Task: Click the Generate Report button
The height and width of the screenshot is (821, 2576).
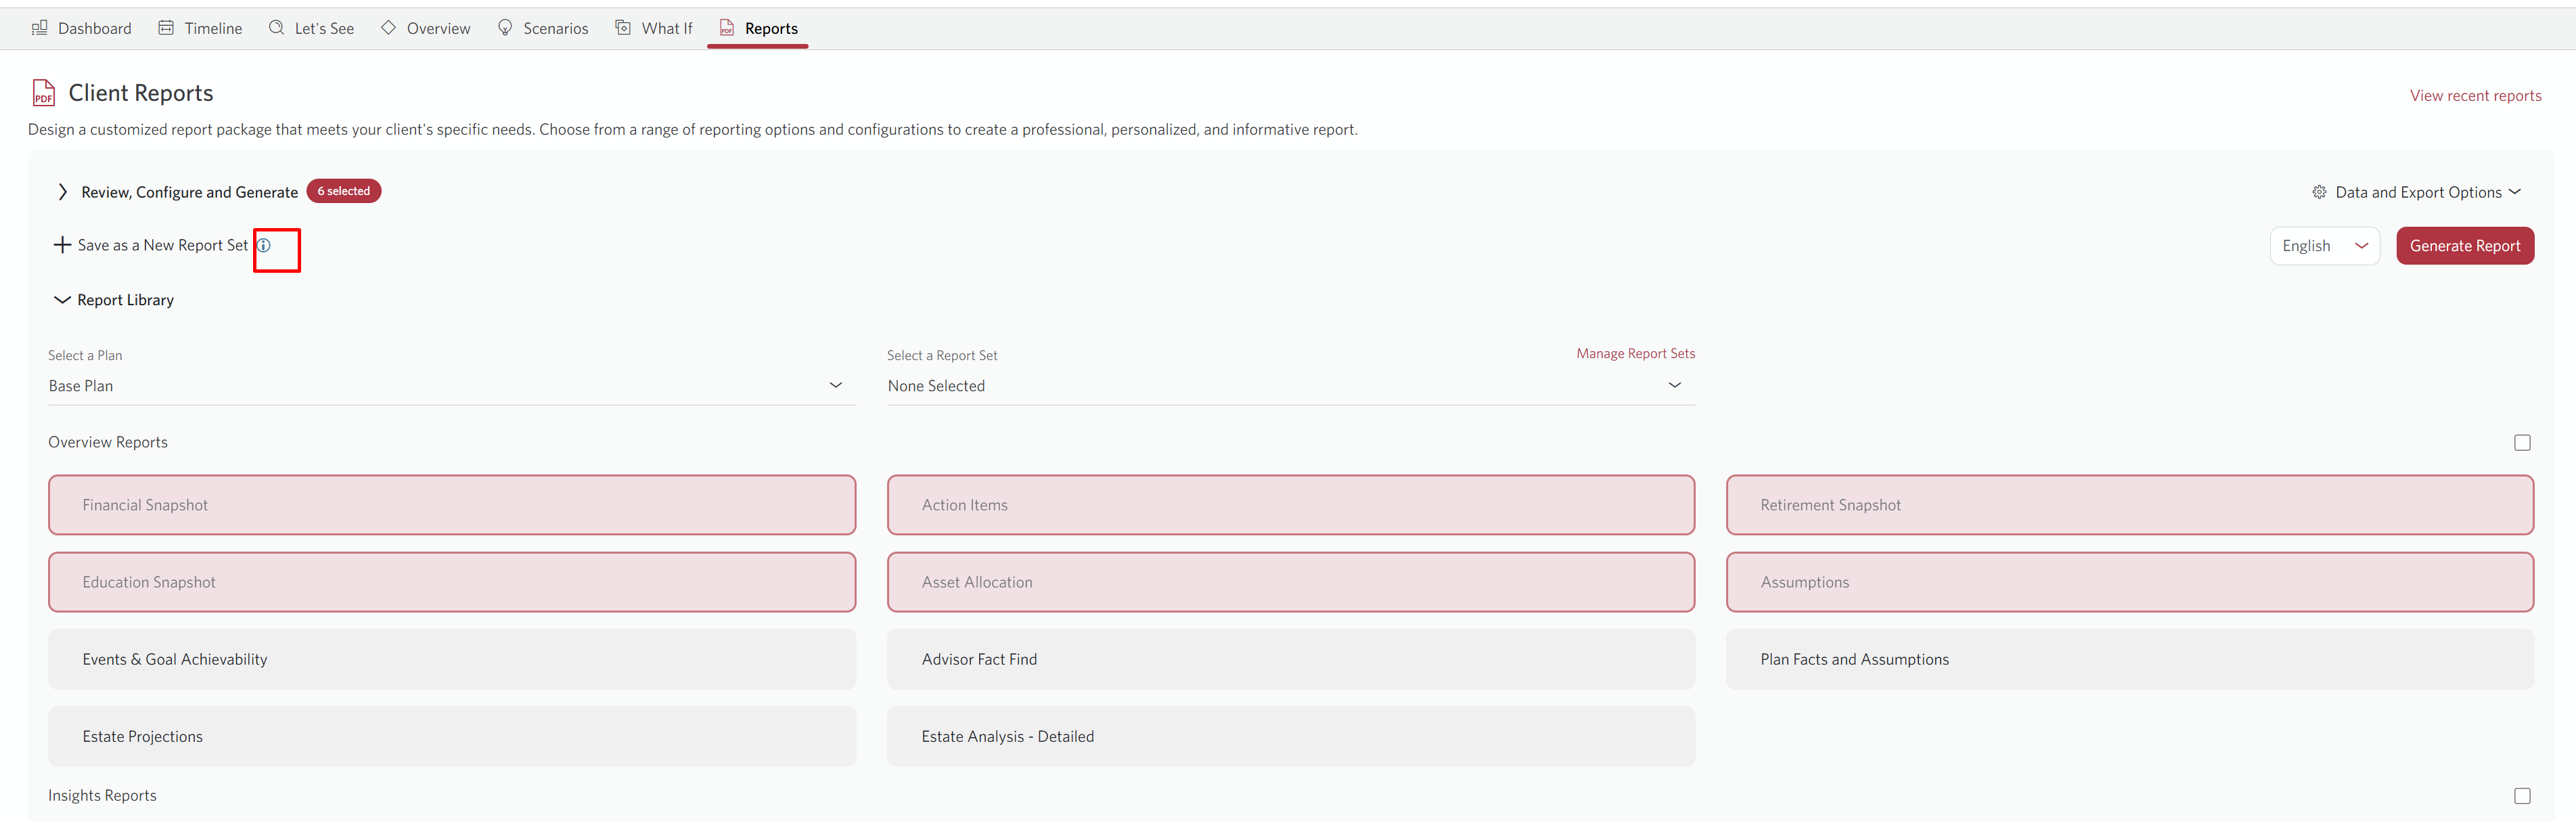Action: 2464,246
